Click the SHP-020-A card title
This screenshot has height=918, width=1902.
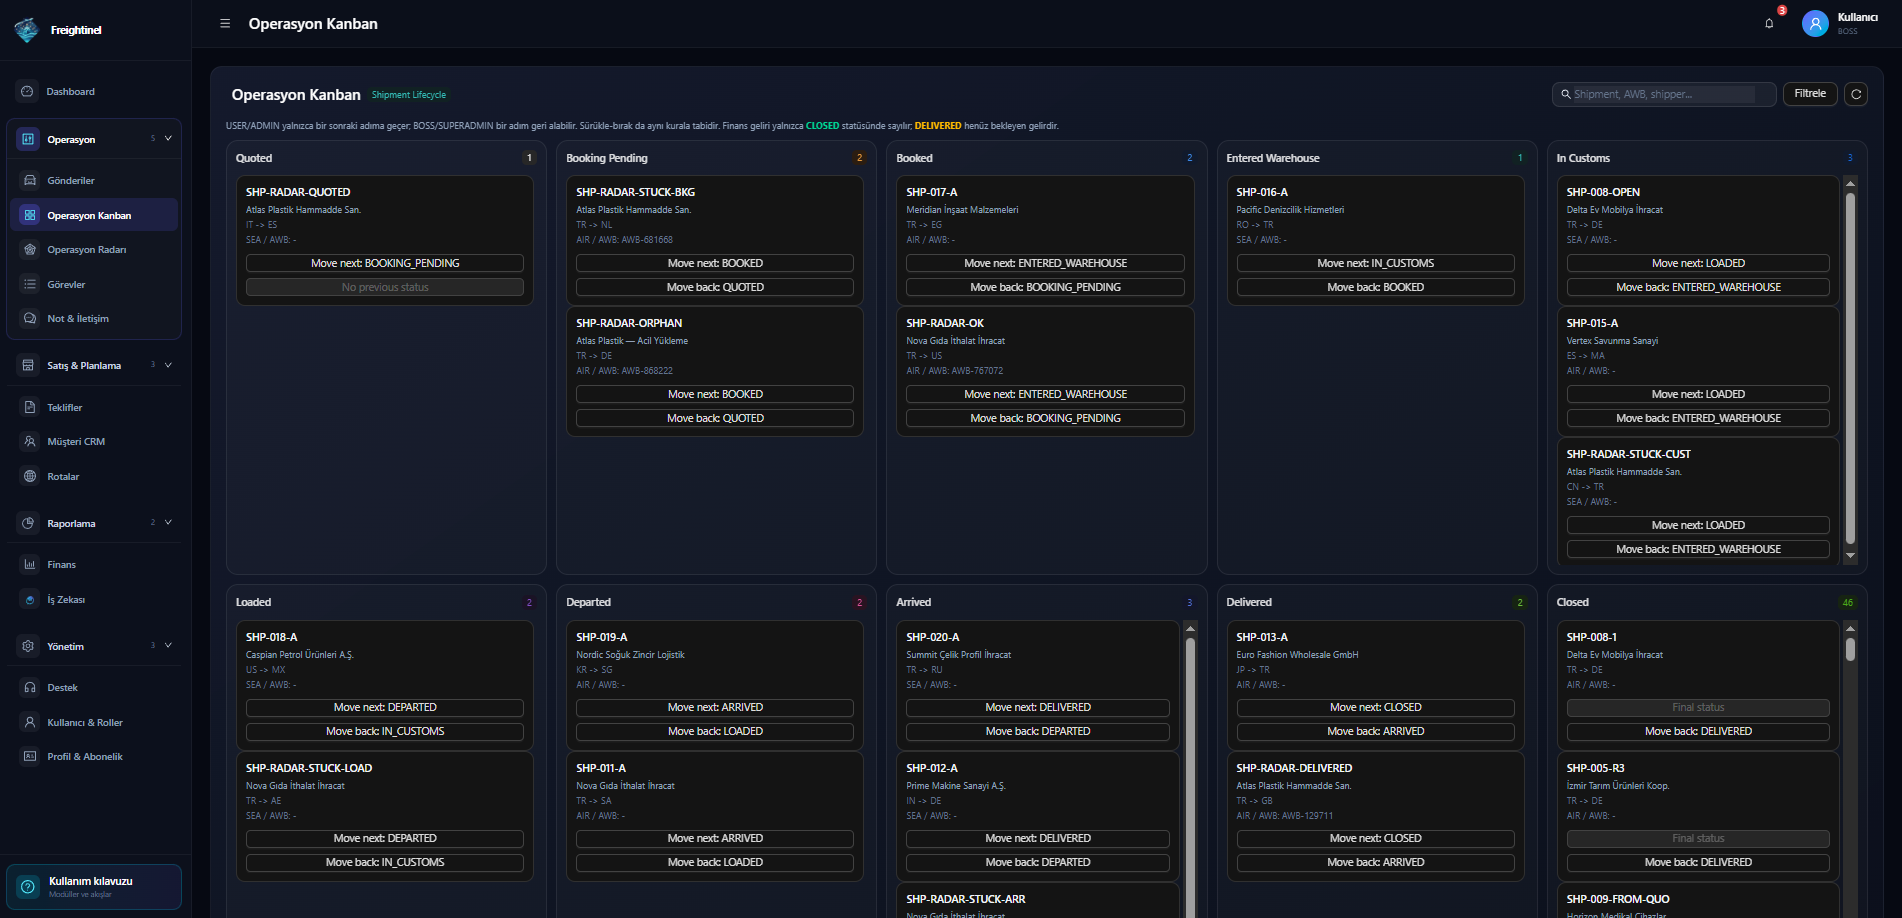tap(932, 637)
